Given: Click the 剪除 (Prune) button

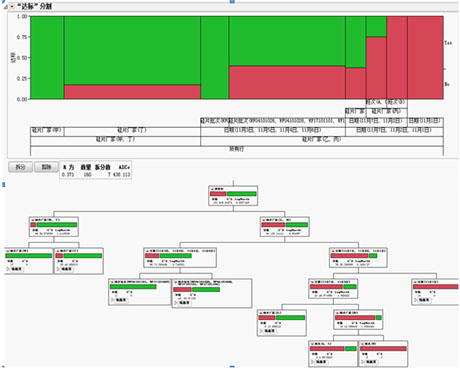Looking at the screenshot, I should click(x=46, y=167).
